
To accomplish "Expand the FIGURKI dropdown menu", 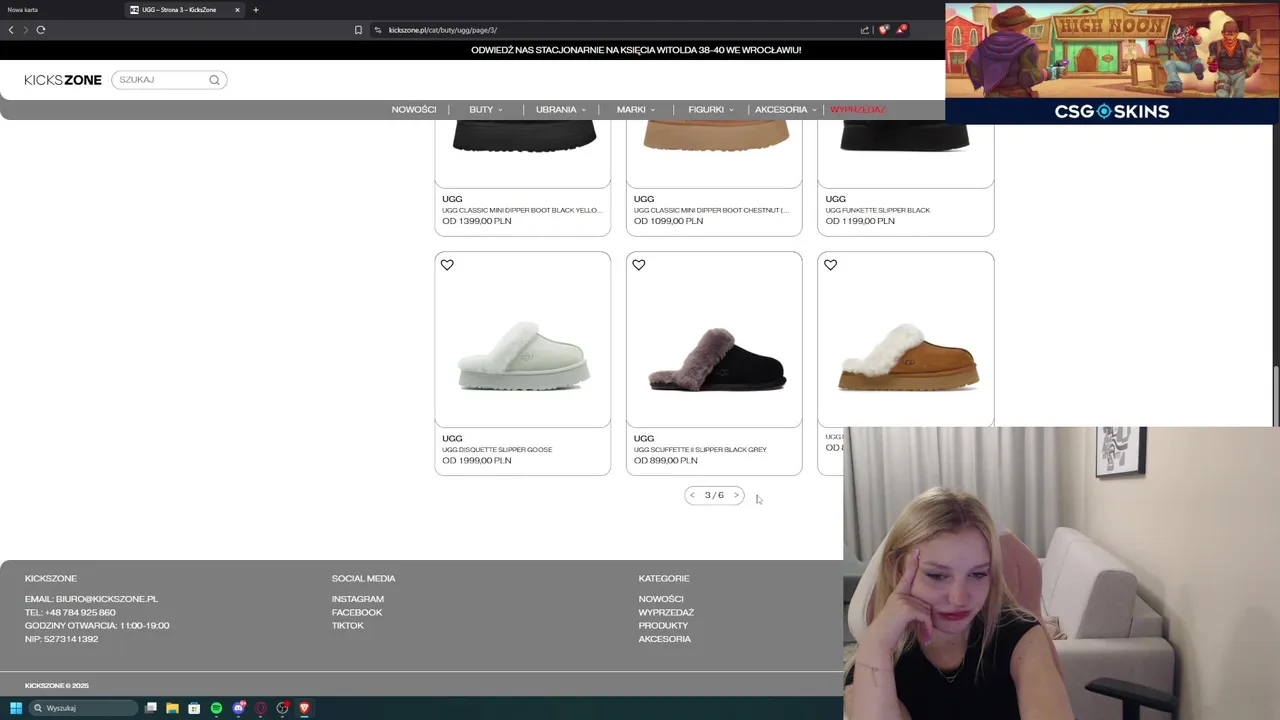I will [x=711, y=110].
